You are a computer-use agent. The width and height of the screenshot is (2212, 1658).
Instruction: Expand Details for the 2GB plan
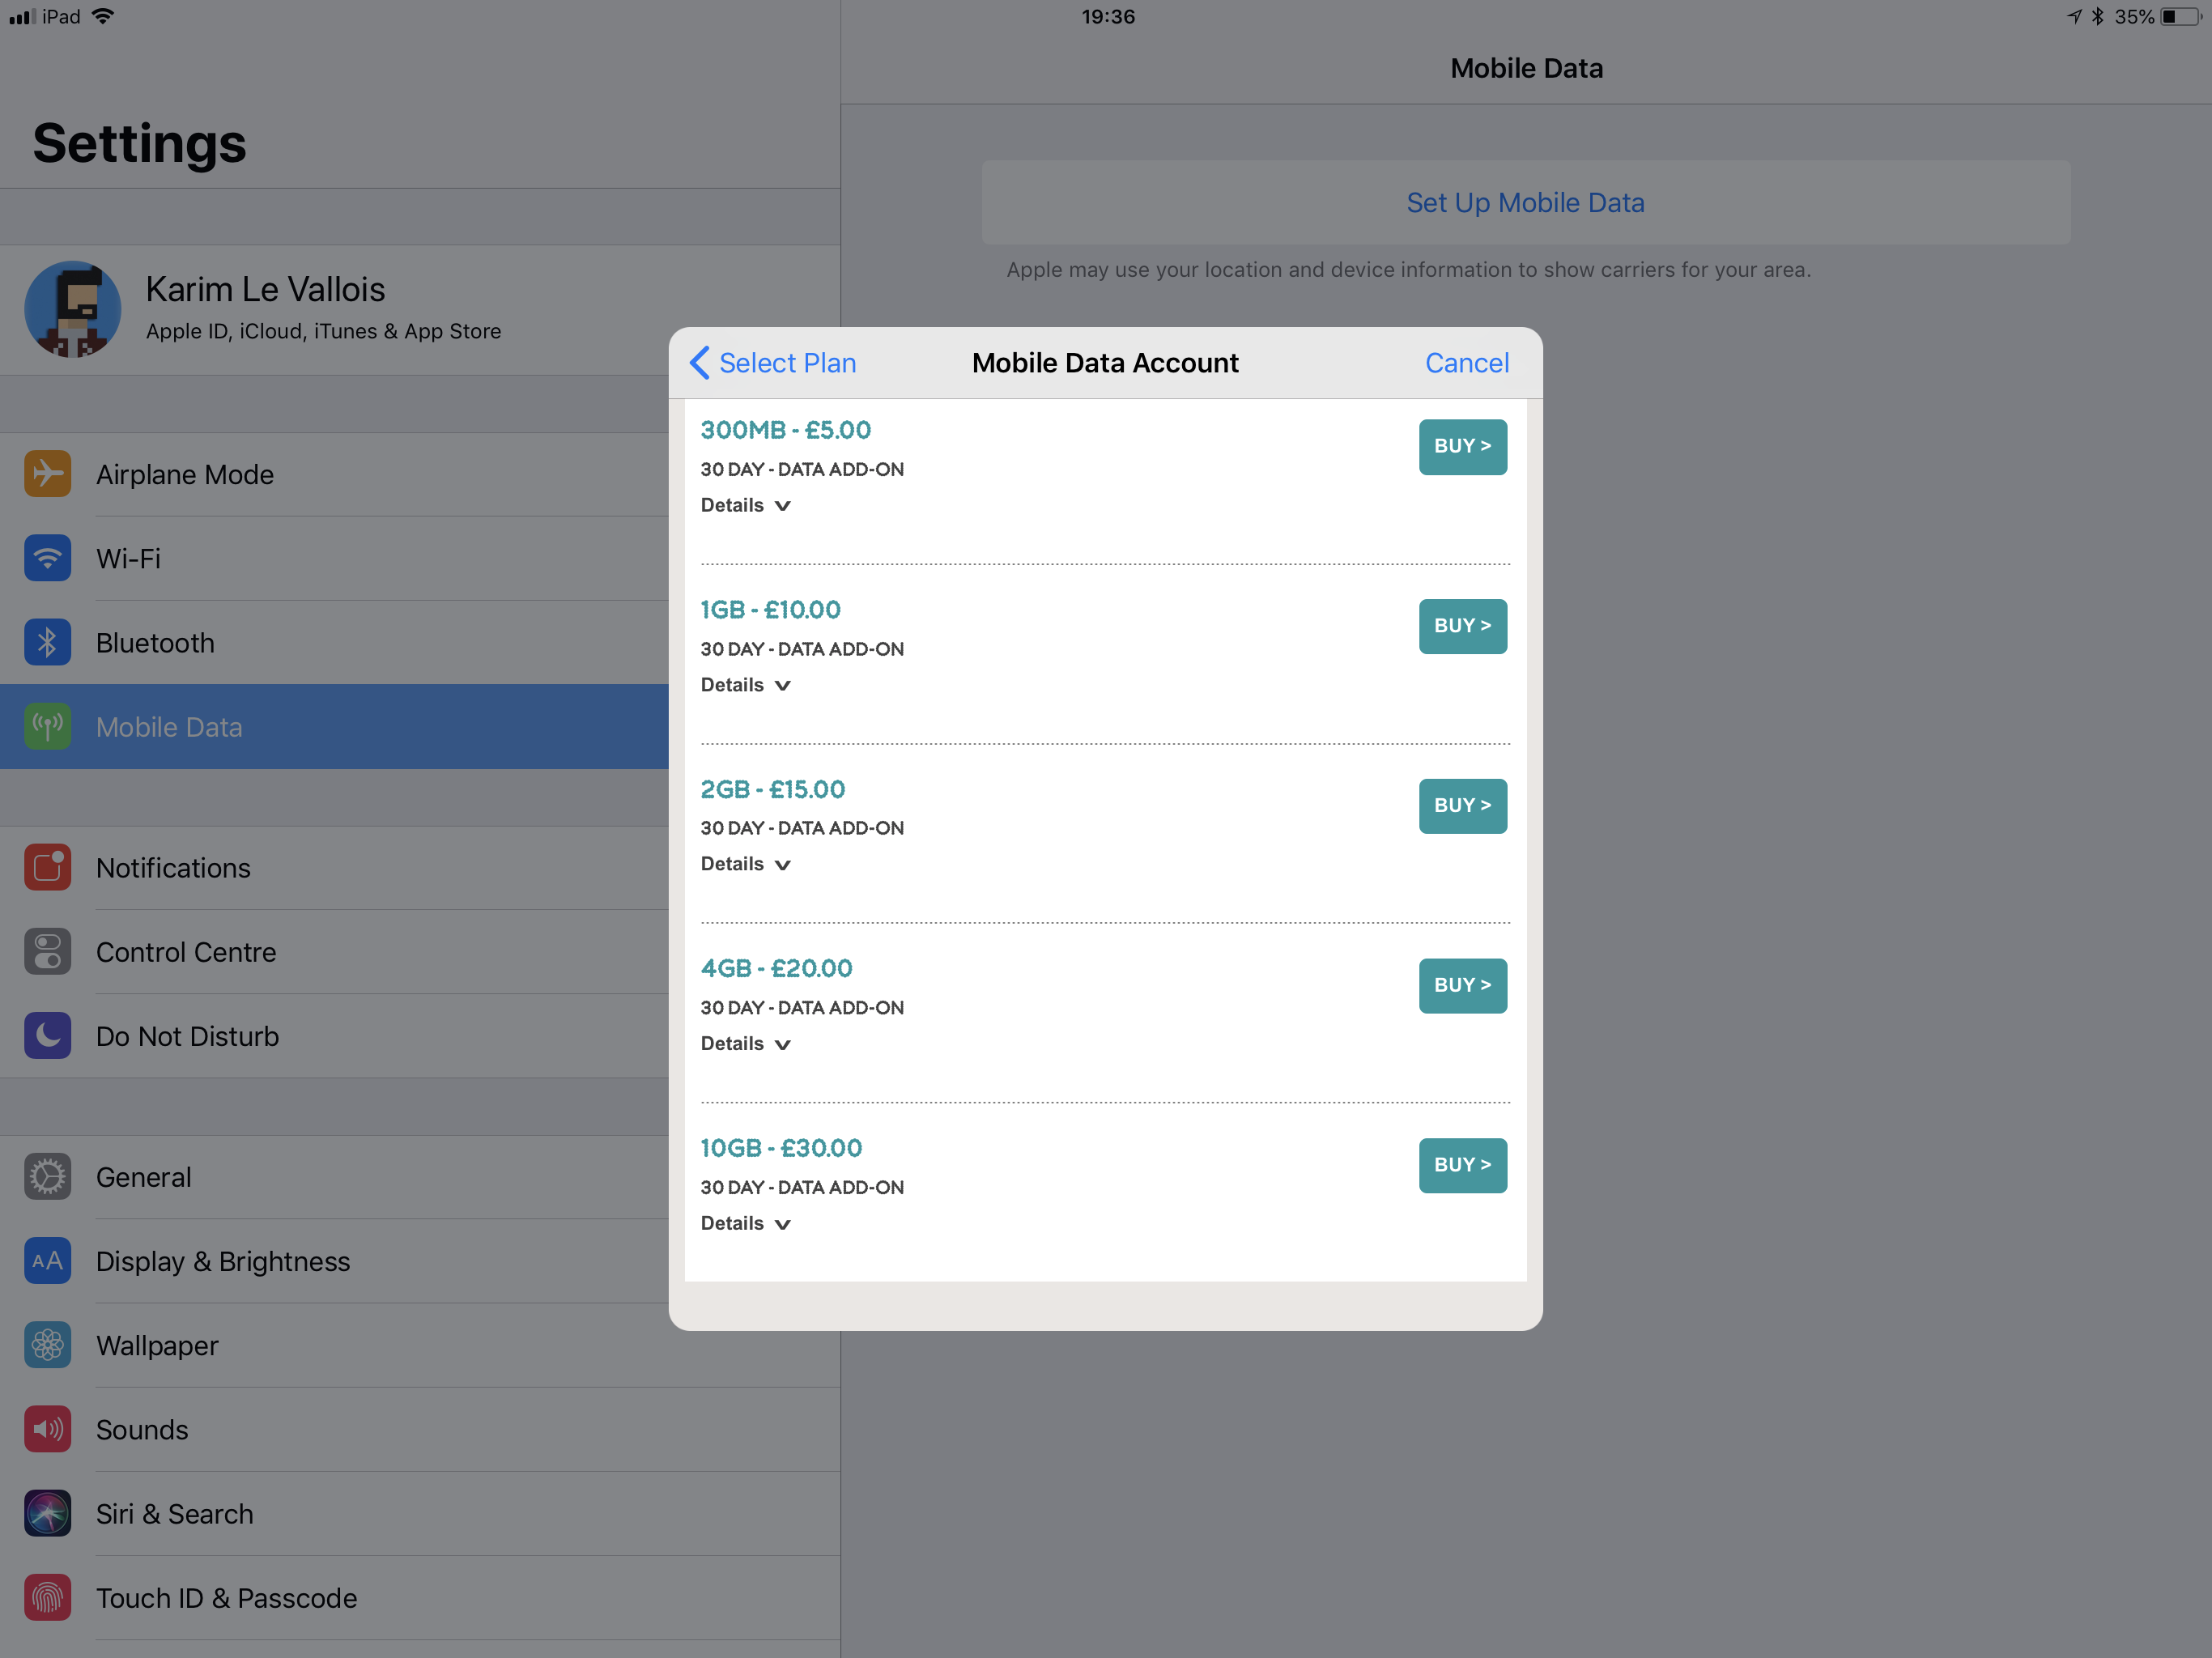(746, 864)
